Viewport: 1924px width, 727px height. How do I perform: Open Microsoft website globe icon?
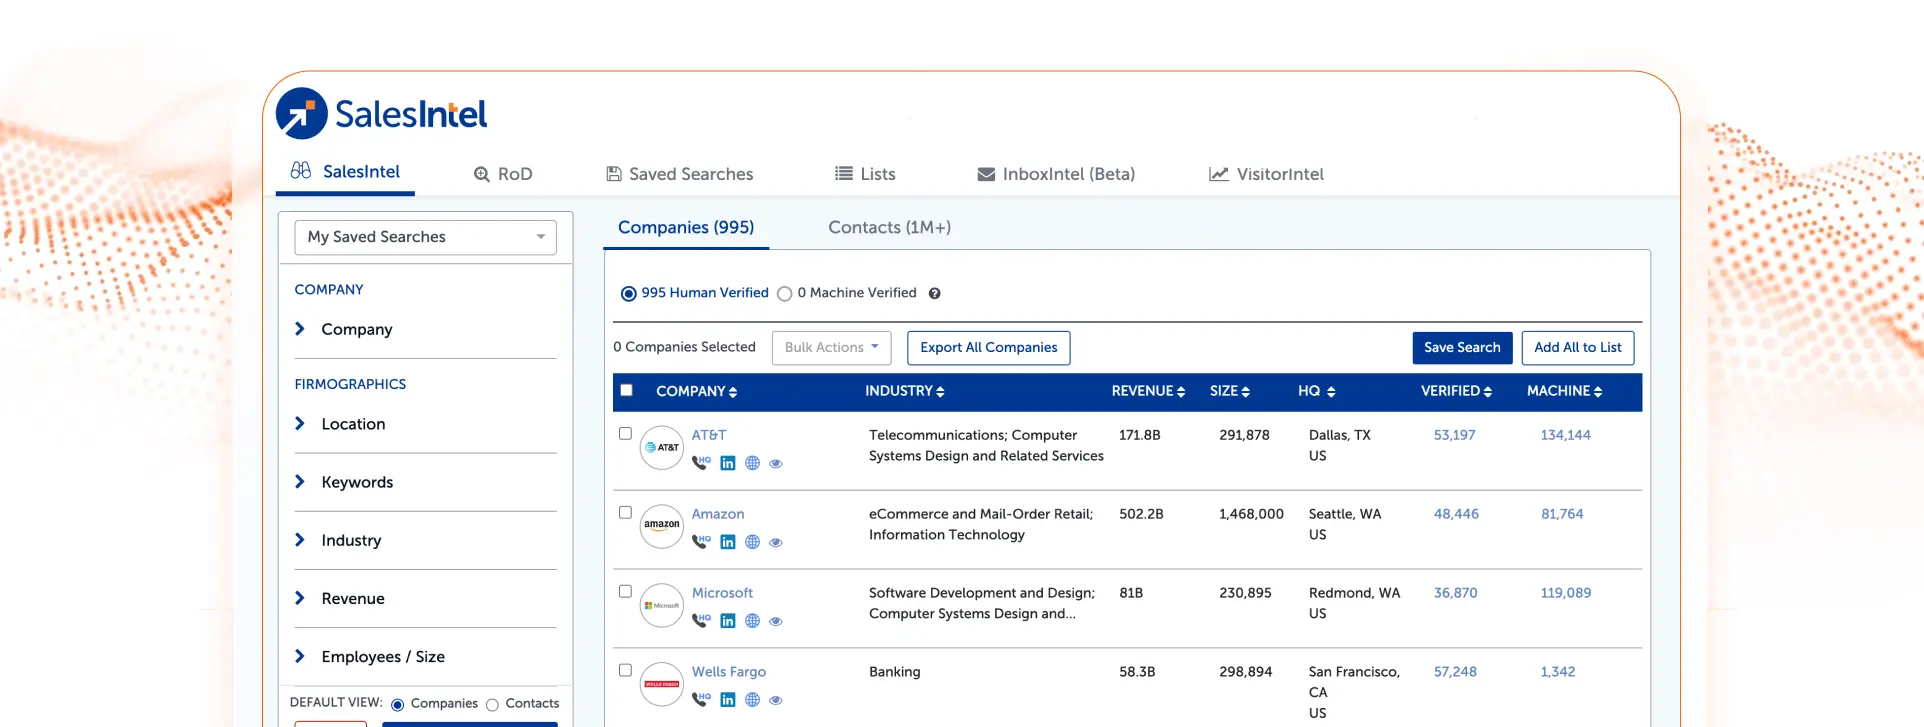coord(753,621)
